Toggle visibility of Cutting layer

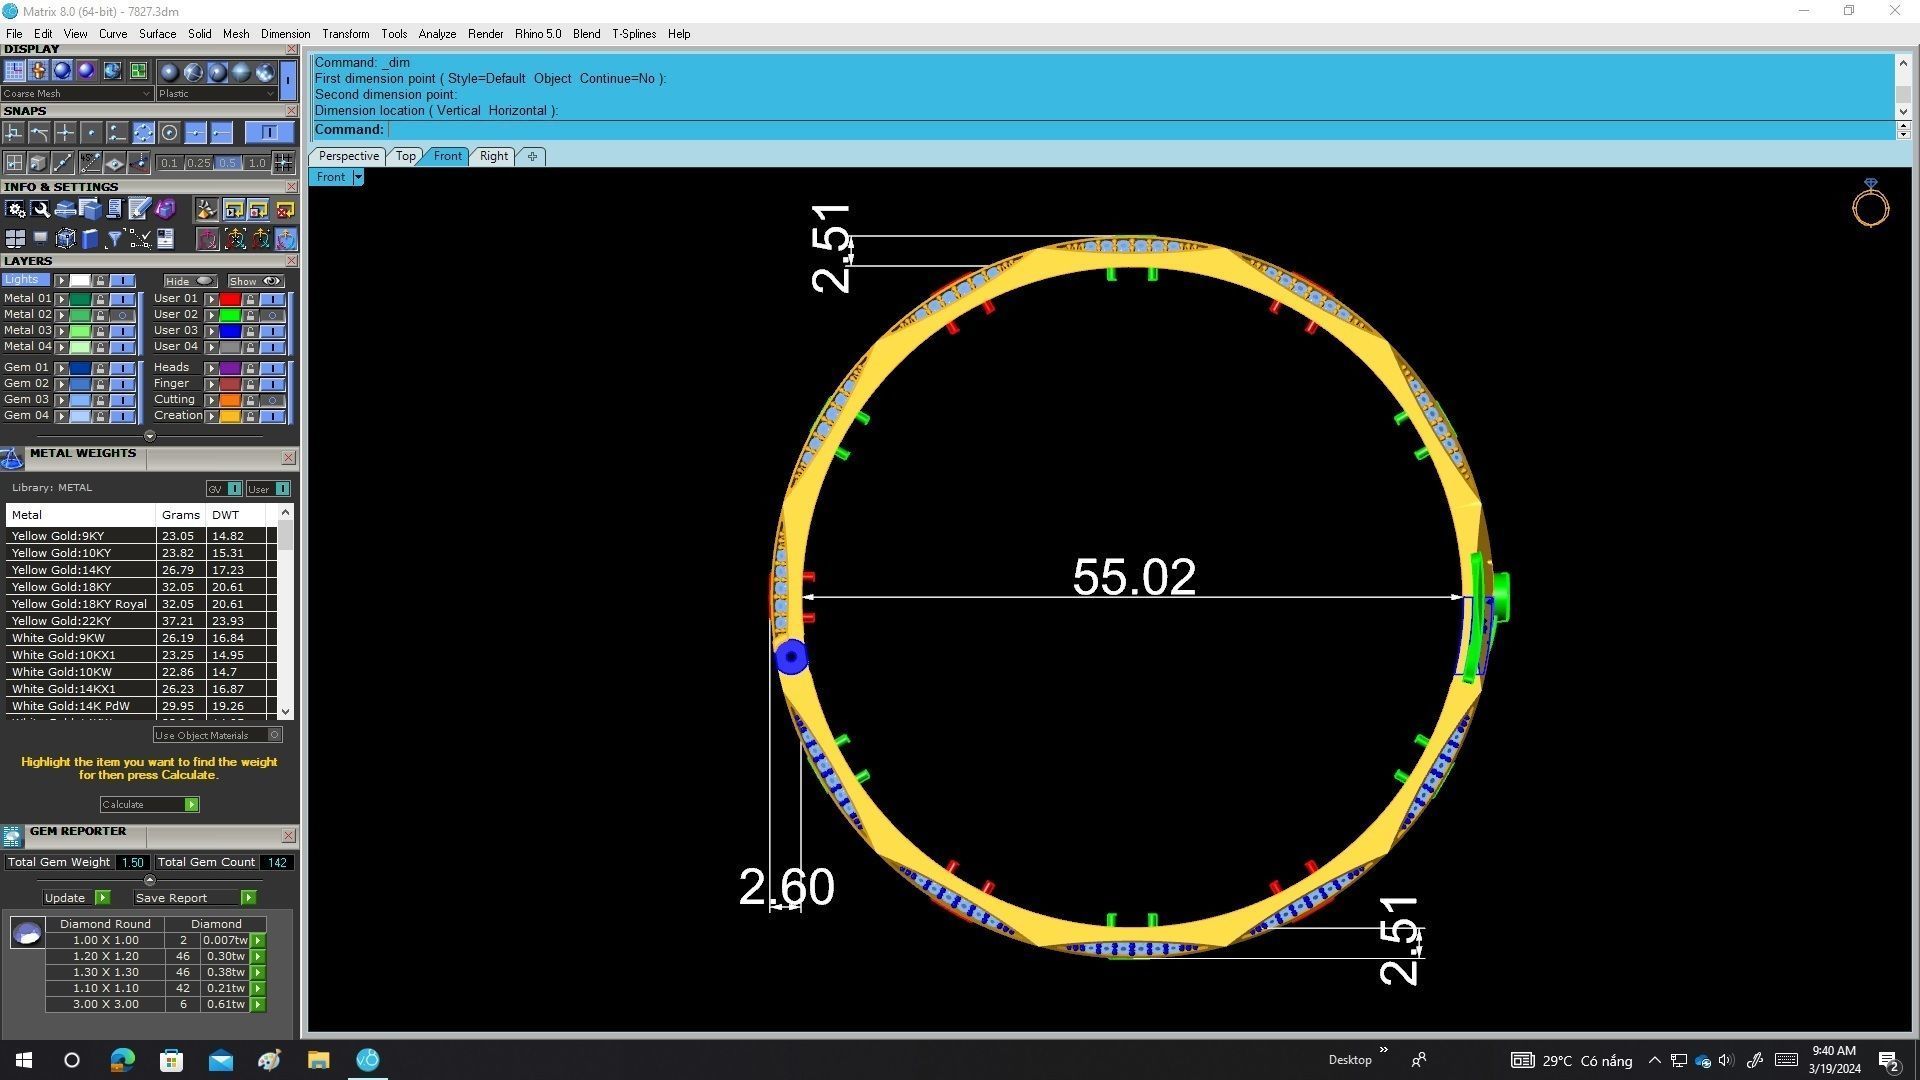pyautogui.click(x=273, y=400)
